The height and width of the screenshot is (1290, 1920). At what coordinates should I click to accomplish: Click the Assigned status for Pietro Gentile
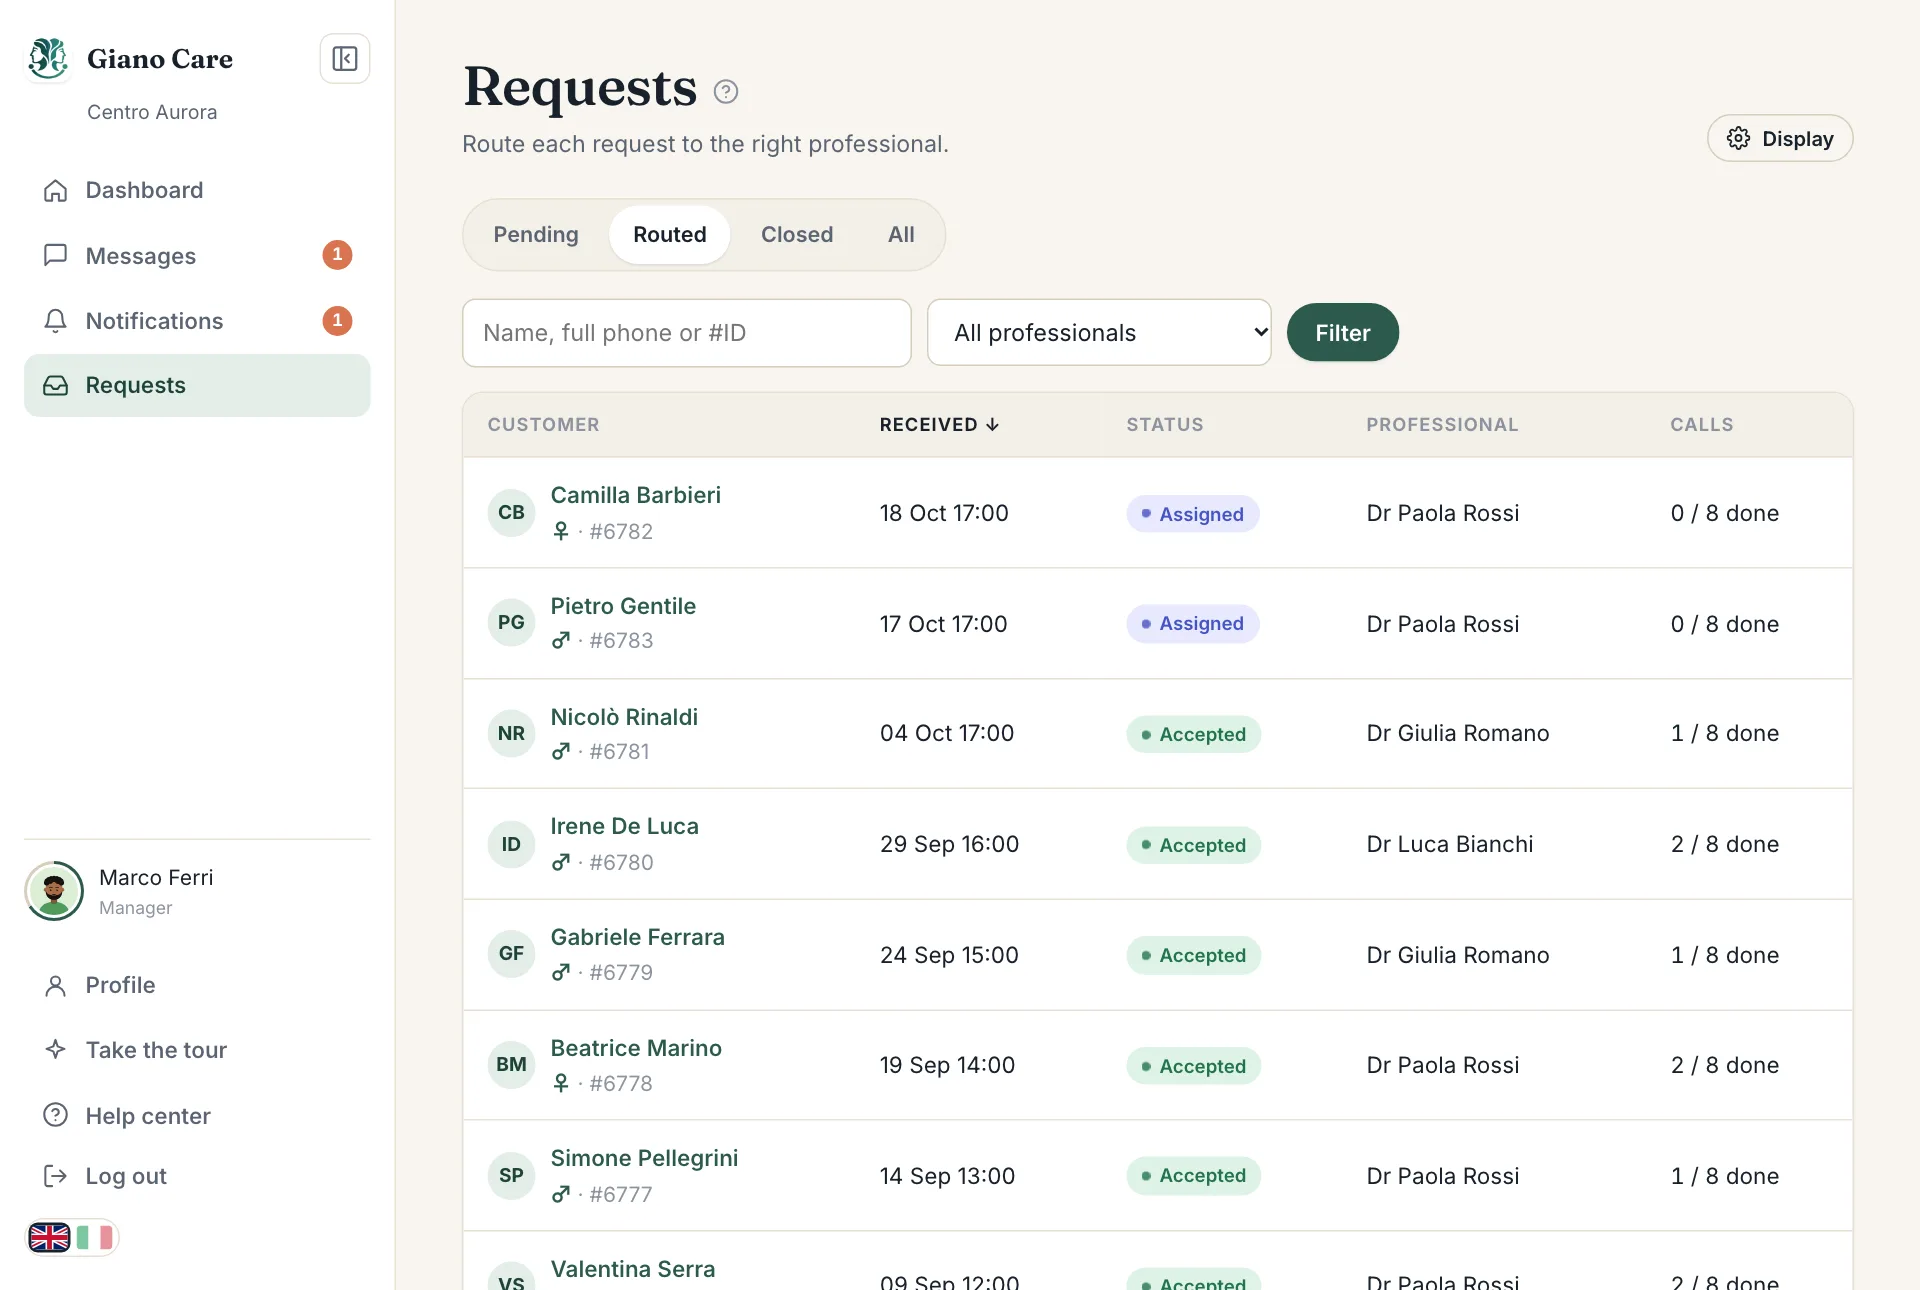[1193, 624]
